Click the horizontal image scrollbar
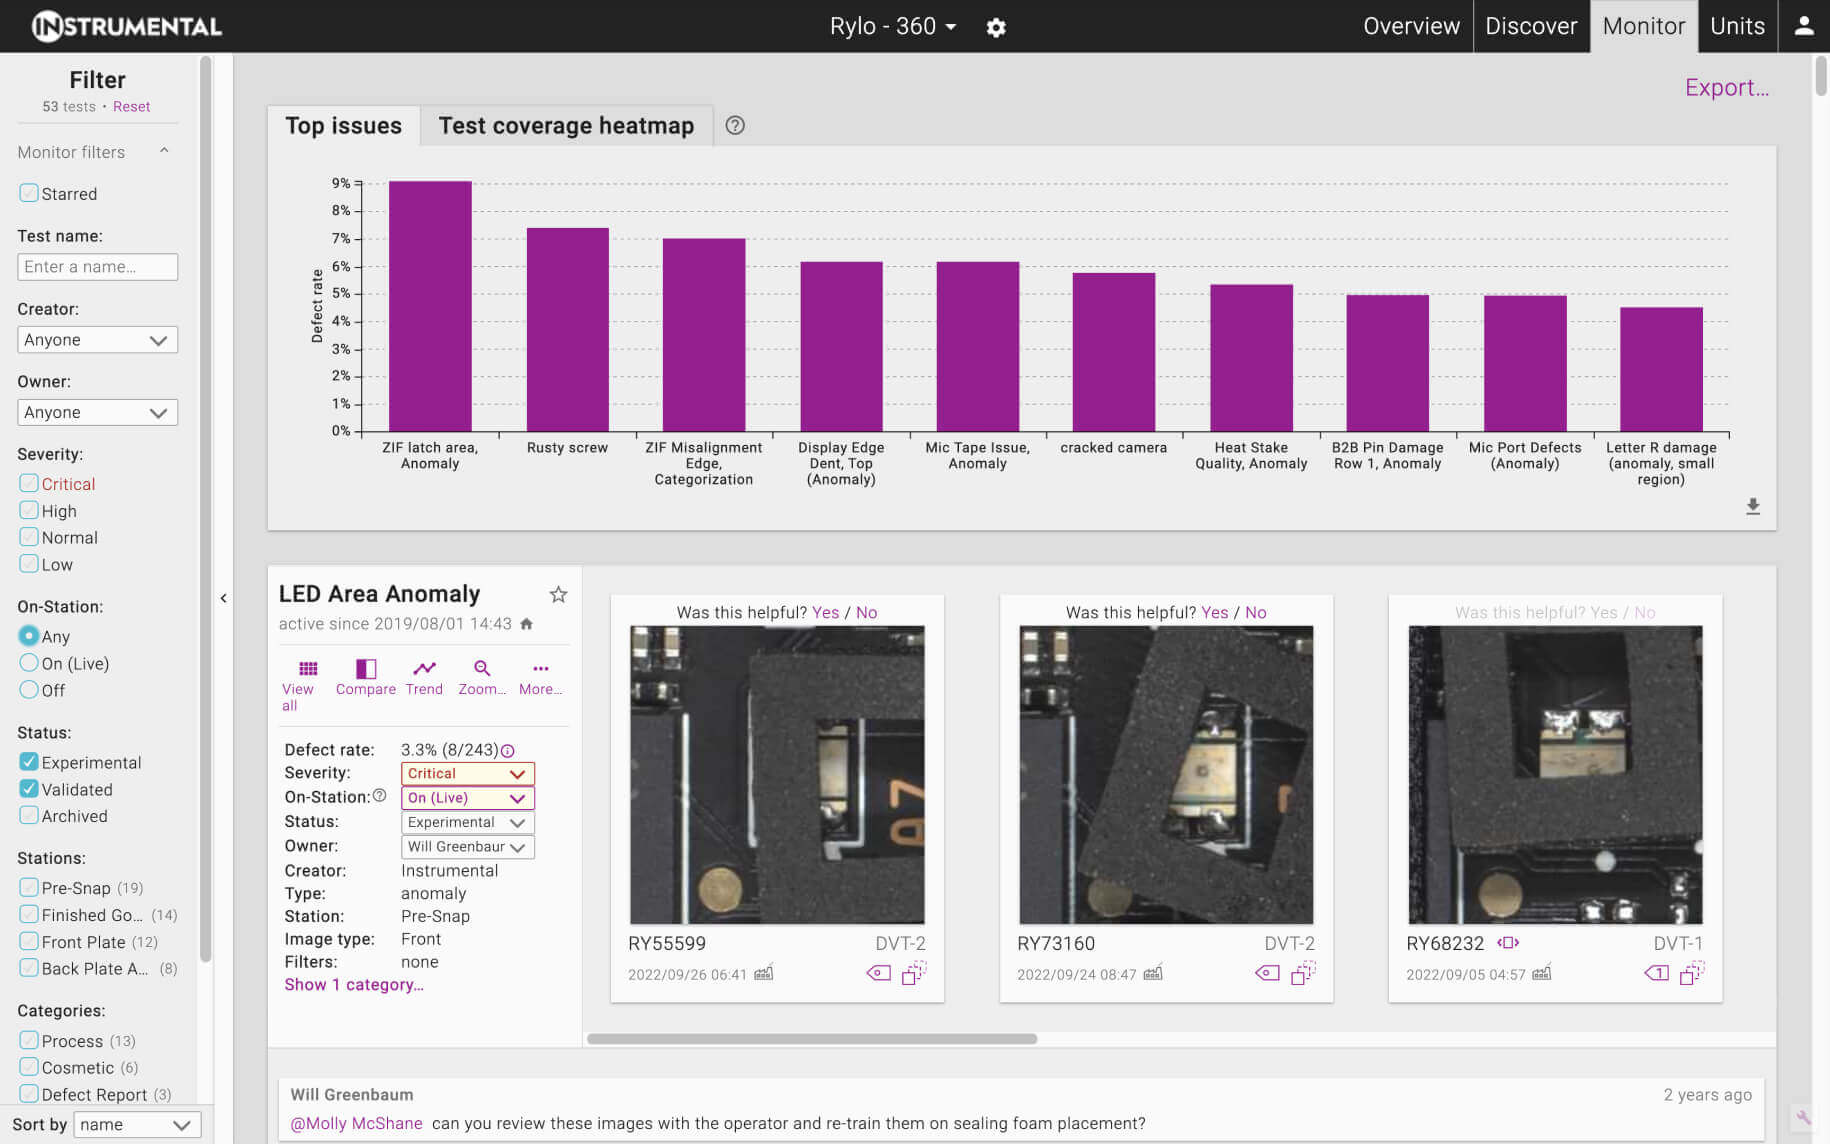The width and height of the screenshot is (1830, 1144). point(811,1039)
